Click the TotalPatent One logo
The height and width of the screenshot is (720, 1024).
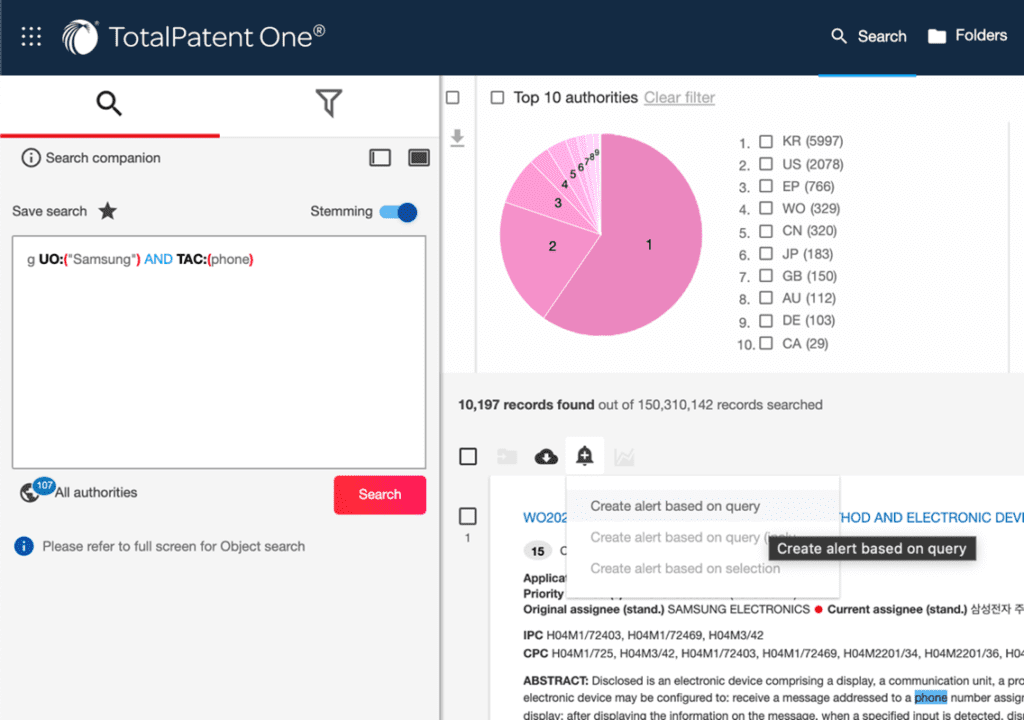point(194,37)
